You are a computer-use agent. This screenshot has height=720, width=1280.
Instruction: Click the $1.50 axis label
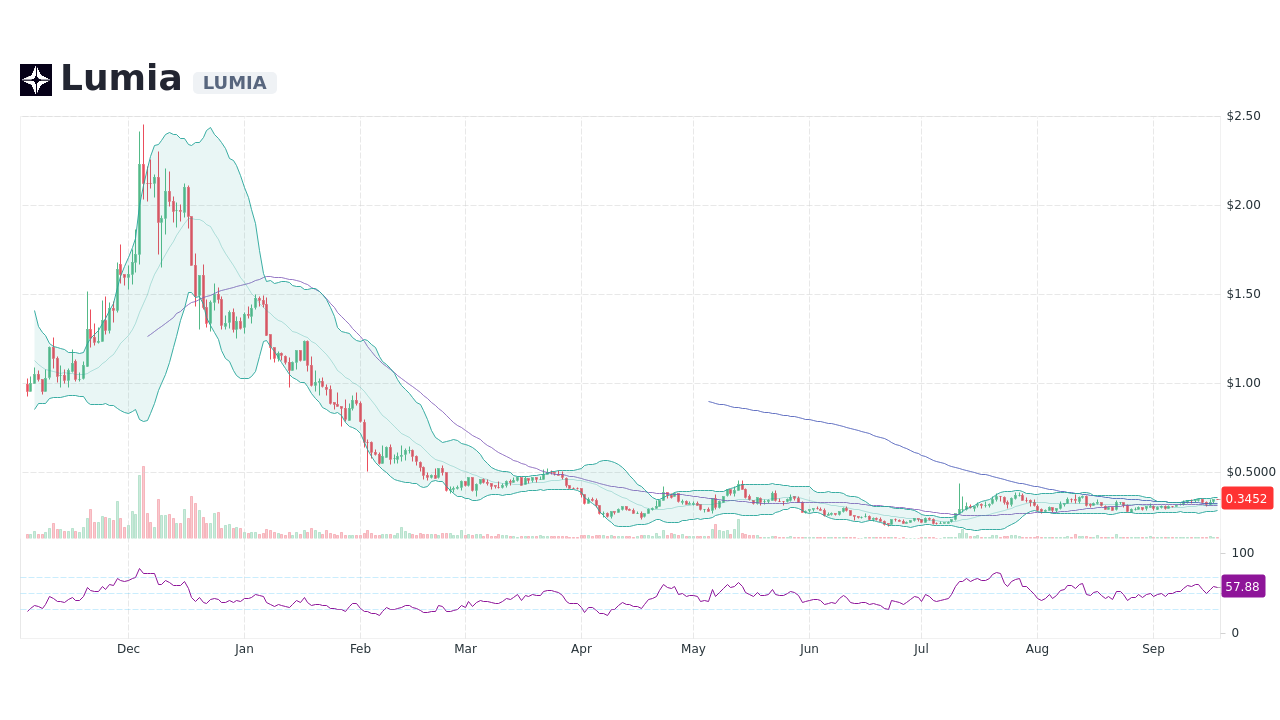(x=1241, y=294)
